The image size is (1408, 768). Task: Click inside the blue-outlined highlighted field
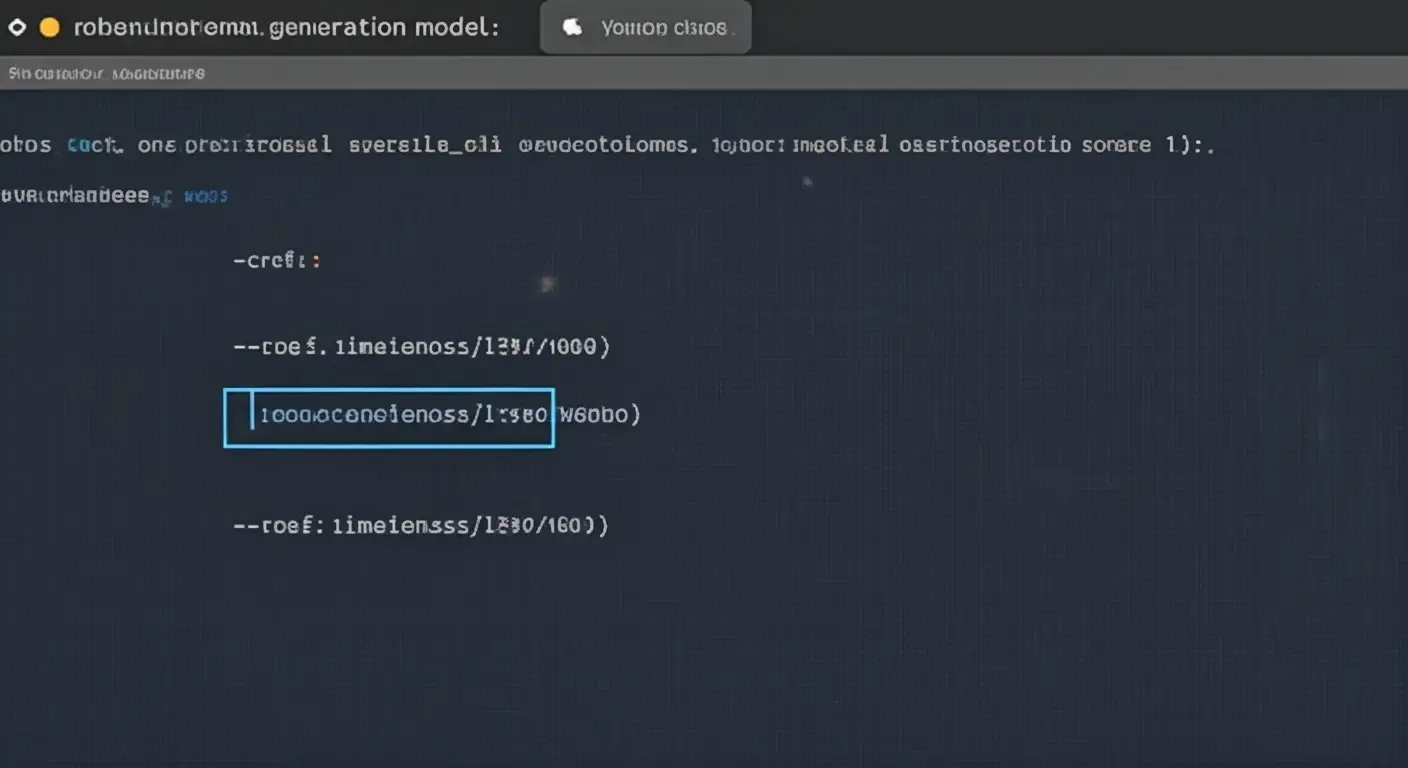[x=400, y=416]
